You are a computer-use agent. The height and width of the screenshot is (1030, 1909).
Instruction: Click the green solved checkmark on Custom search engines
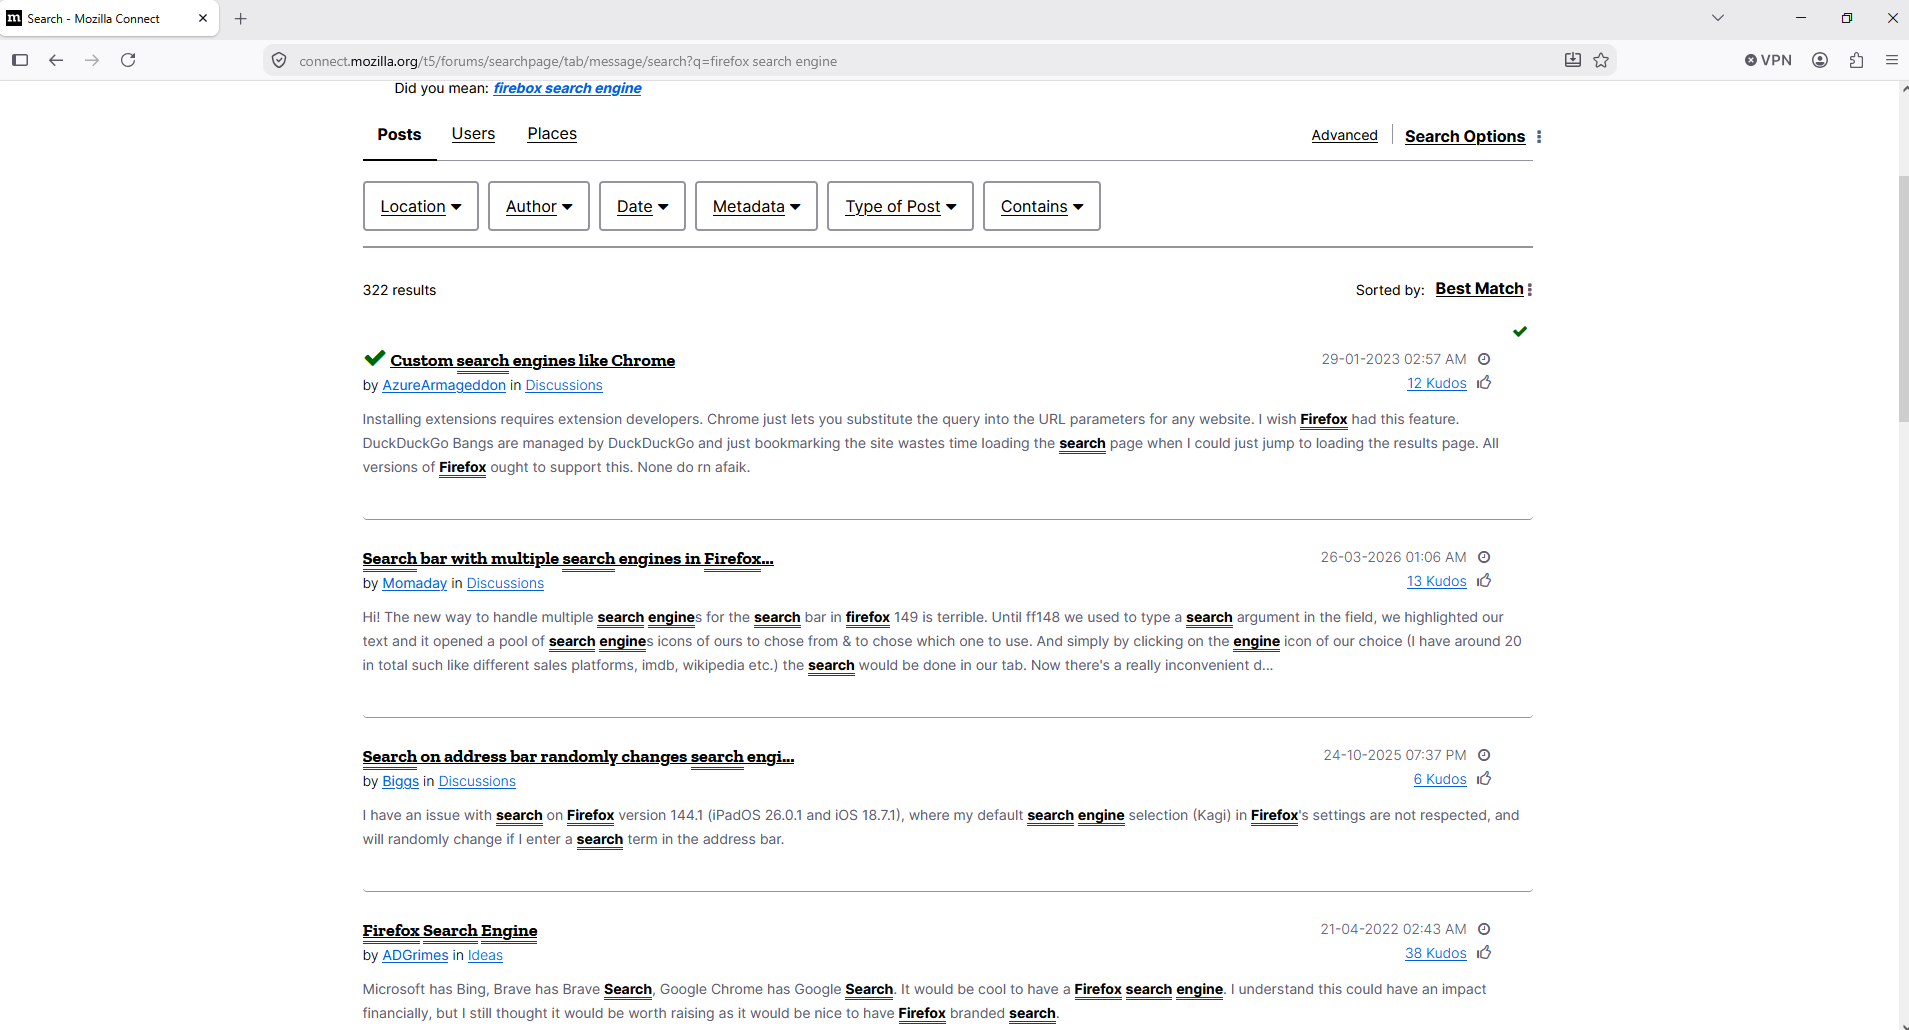pos(375,358)
